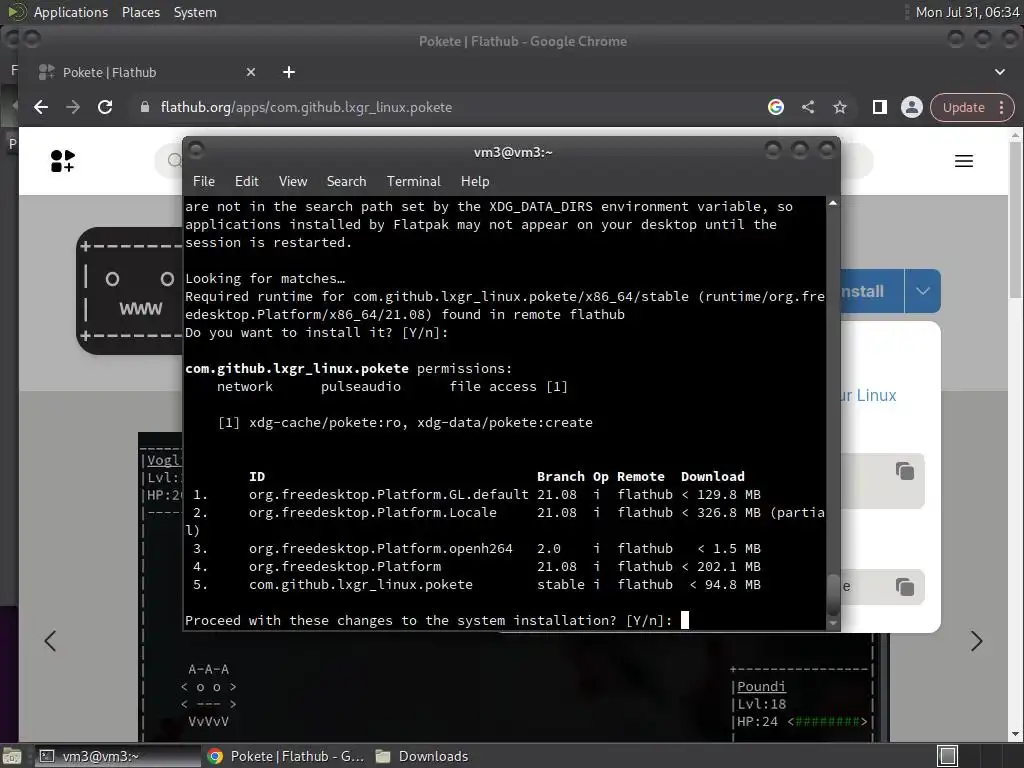Click the Flathub page scrollbar
Screen dimensions: 1024x768
[x=1014, y=222]
